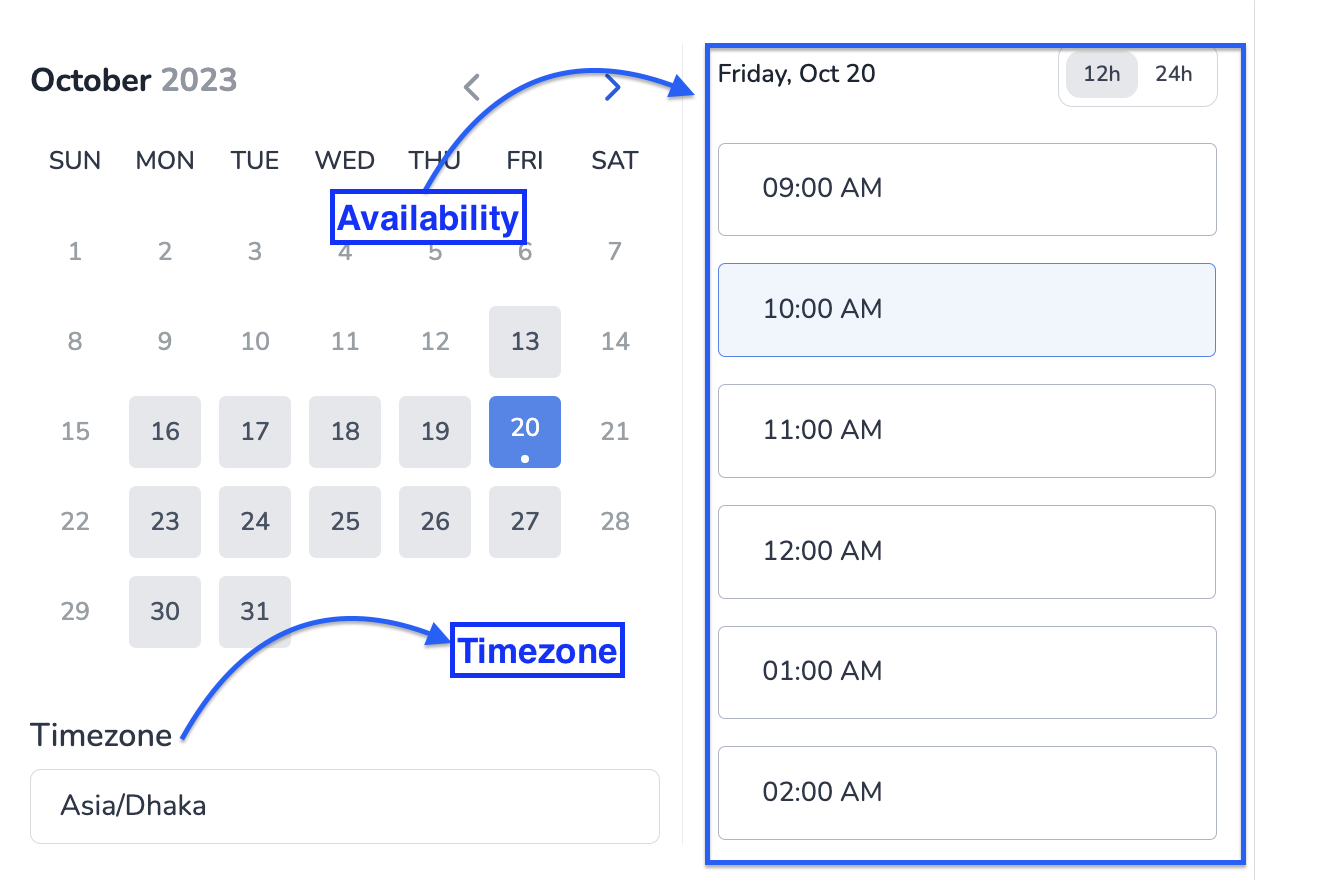Navigate to the previous month

click(x=471, y=87)
